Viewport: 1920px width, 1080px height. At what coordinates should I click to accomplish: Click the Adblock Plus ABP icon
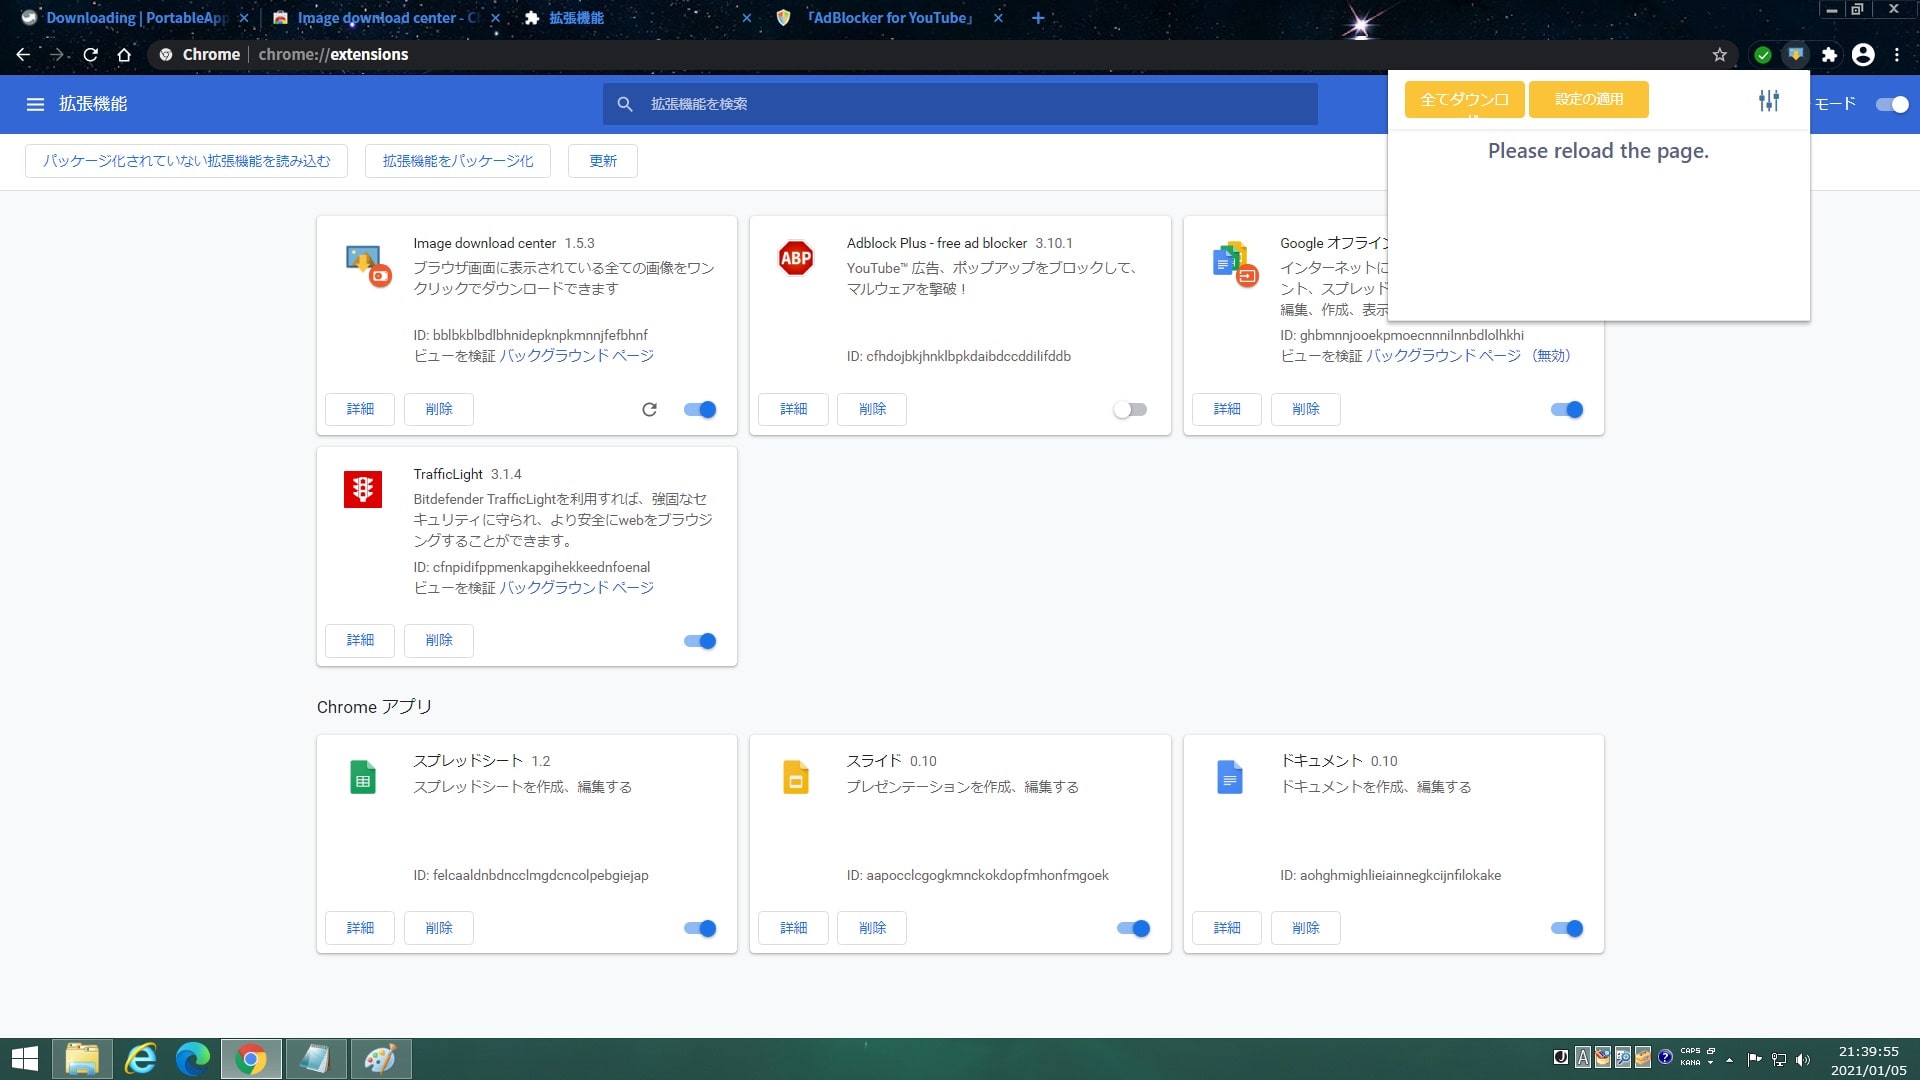coord(796,259)
